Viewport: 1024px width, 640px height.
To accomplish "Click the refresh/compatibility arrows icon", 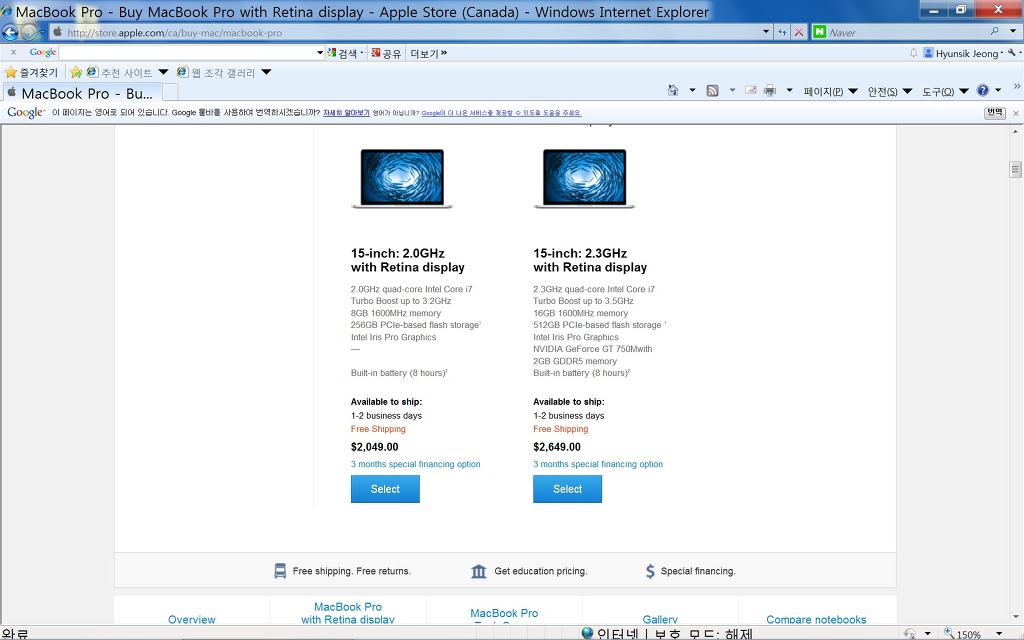I will coord(782,31).
